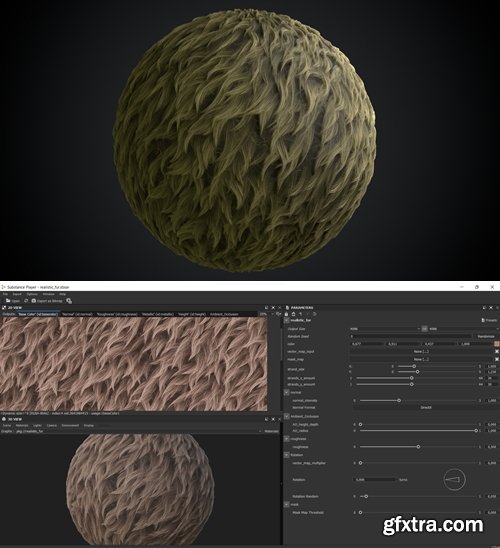500x548 pixels.
Task: Click the Rotation angle dial
Action: [x=454, y=480]
